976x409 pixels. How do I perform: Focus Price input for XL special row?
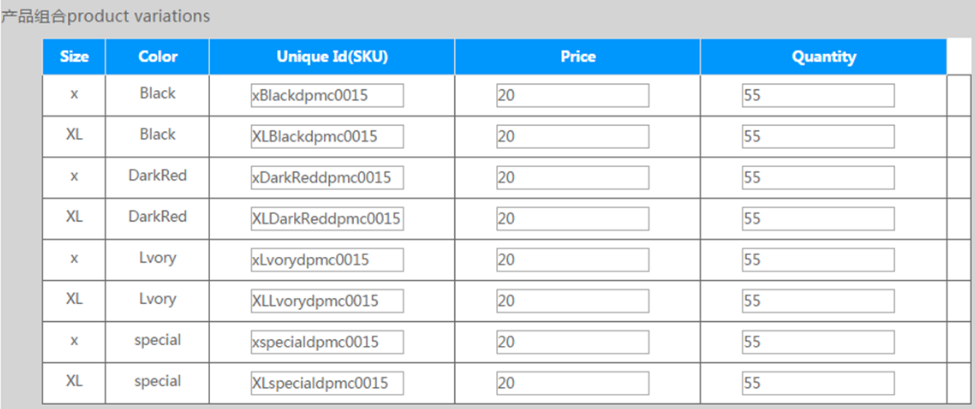coord(572,383)
